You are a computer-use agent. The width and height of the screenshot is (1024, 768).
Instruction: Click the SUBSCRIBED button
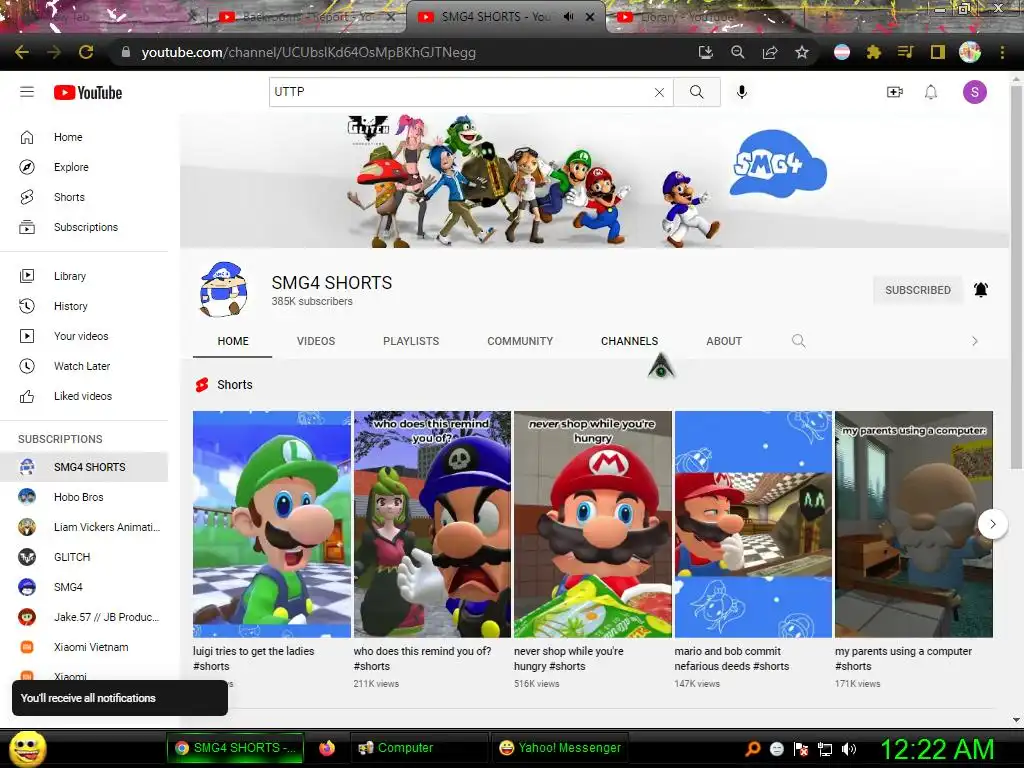pyautogui.click(x=918, y=290)
